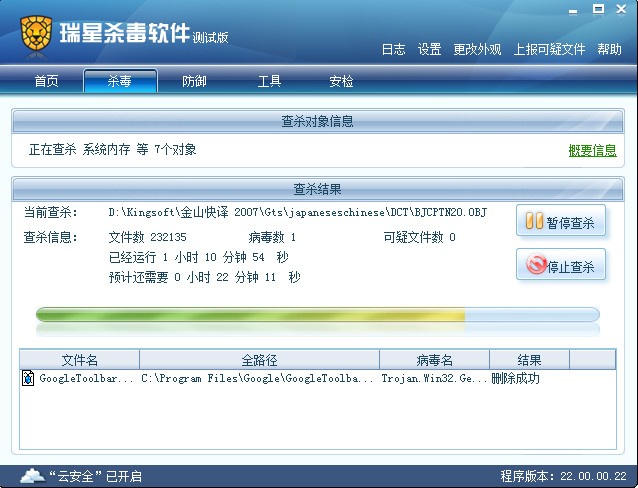Viewport: 638px width, 488px height.
Task: Click the pause icon on 暂停查杀
Action: tap(534, 221)
